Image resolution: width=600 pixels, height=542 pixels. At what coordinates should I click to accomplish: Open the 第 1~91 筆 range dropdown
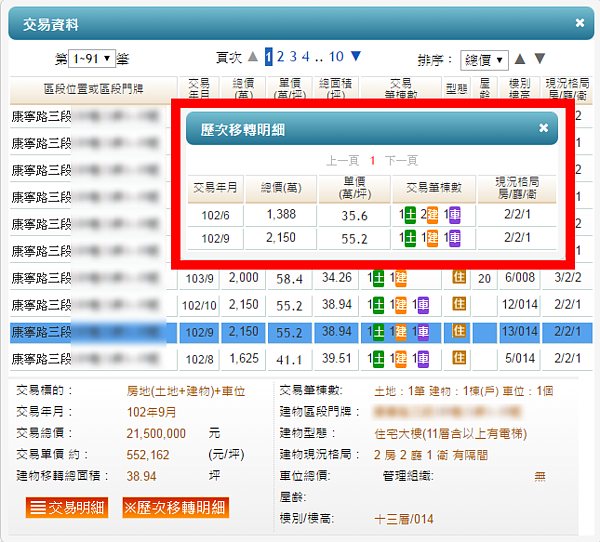pos(92,59)
